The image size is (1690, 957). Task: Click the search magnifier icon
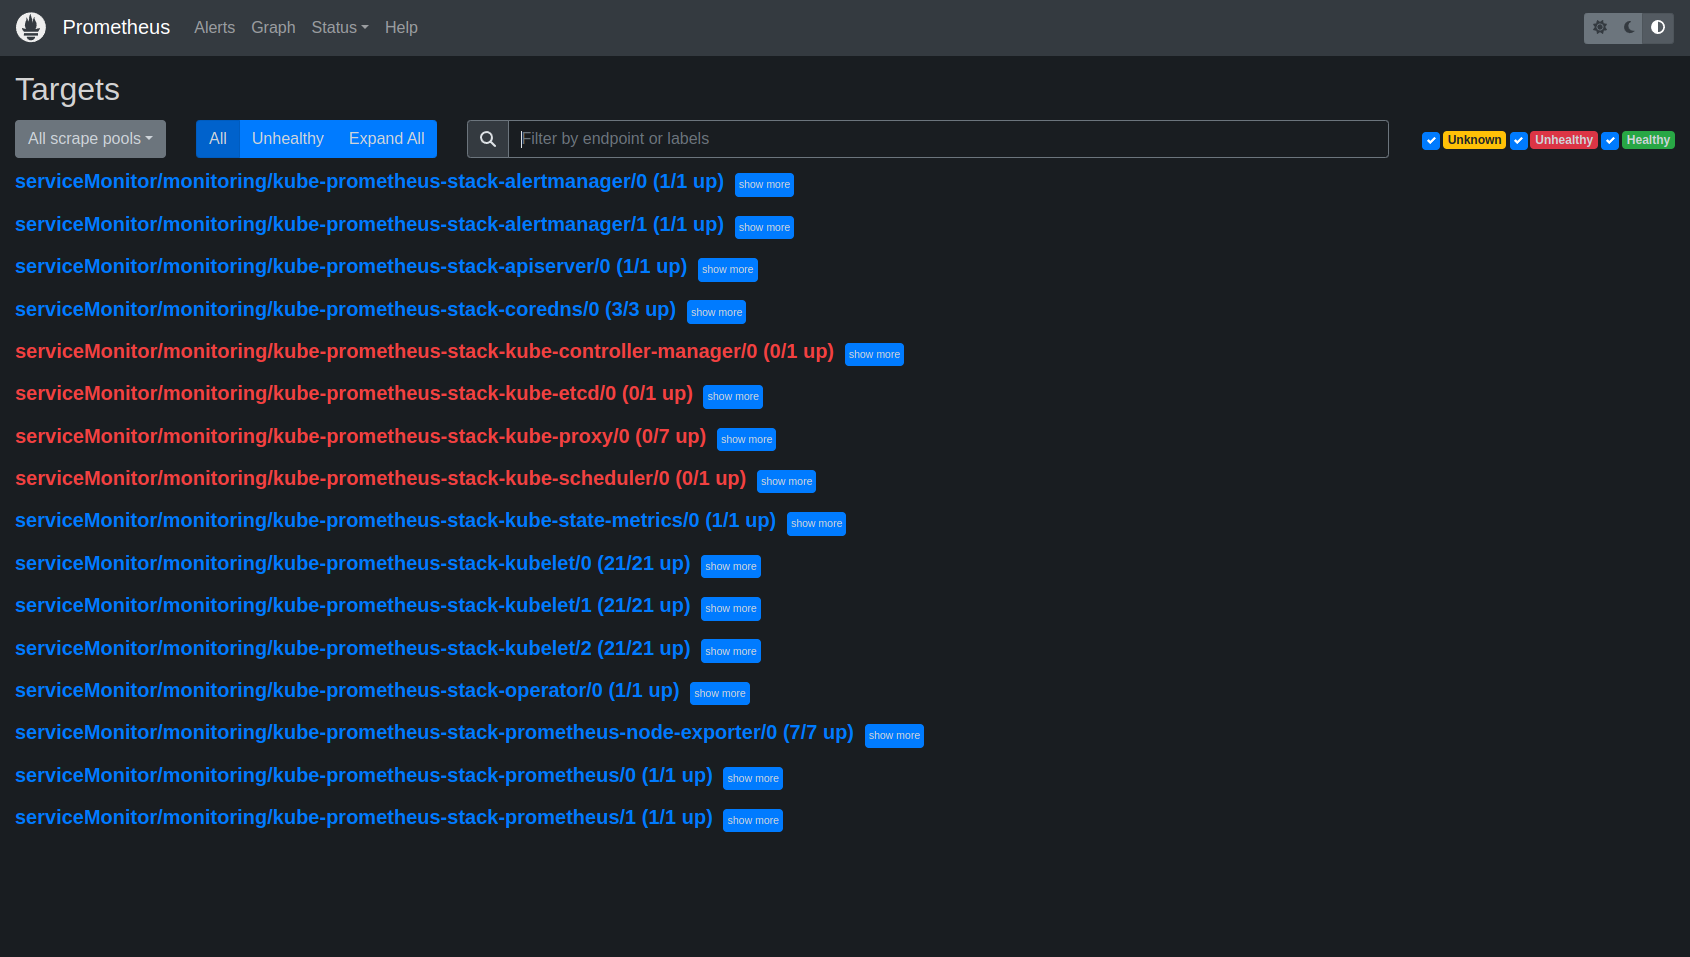click(x=488, y=139)
